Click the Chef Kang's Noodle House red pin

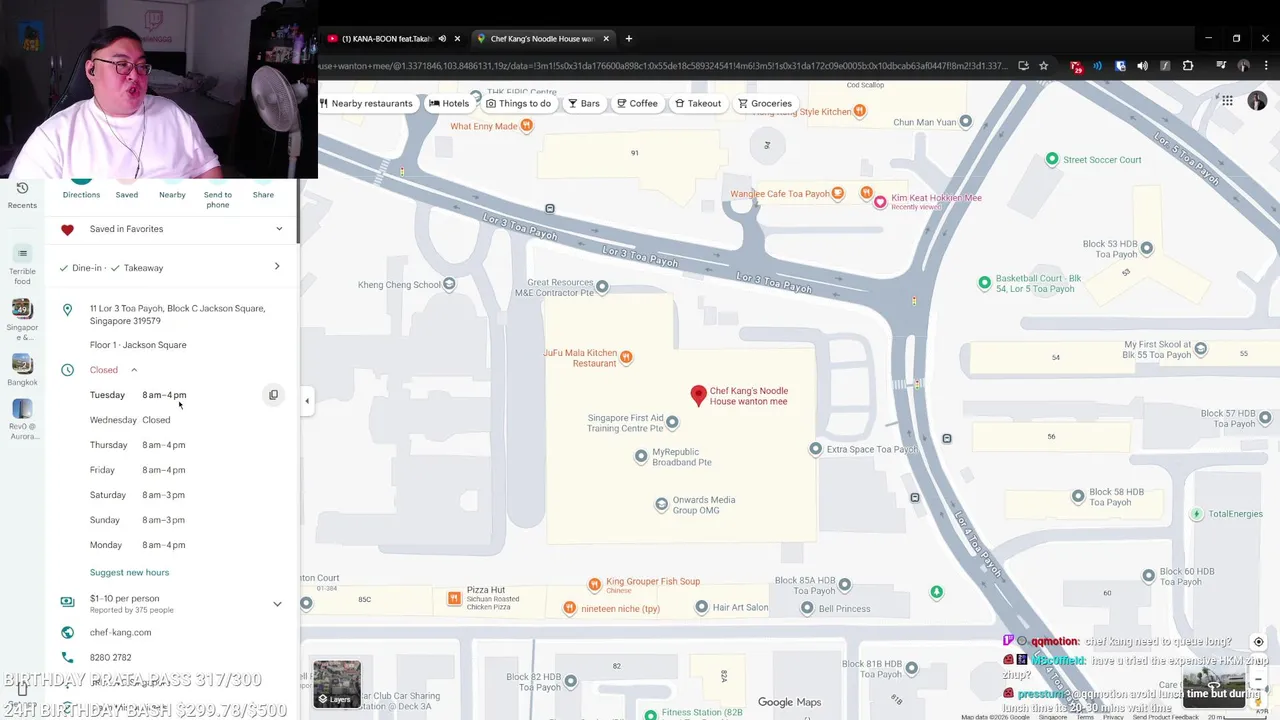699,396
